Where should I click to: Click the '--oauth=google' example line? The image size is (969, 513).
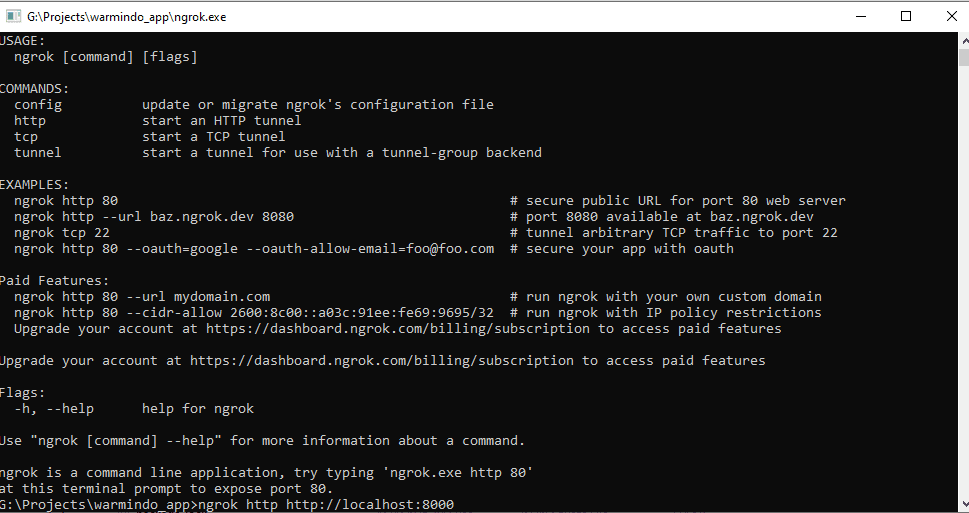254,248
